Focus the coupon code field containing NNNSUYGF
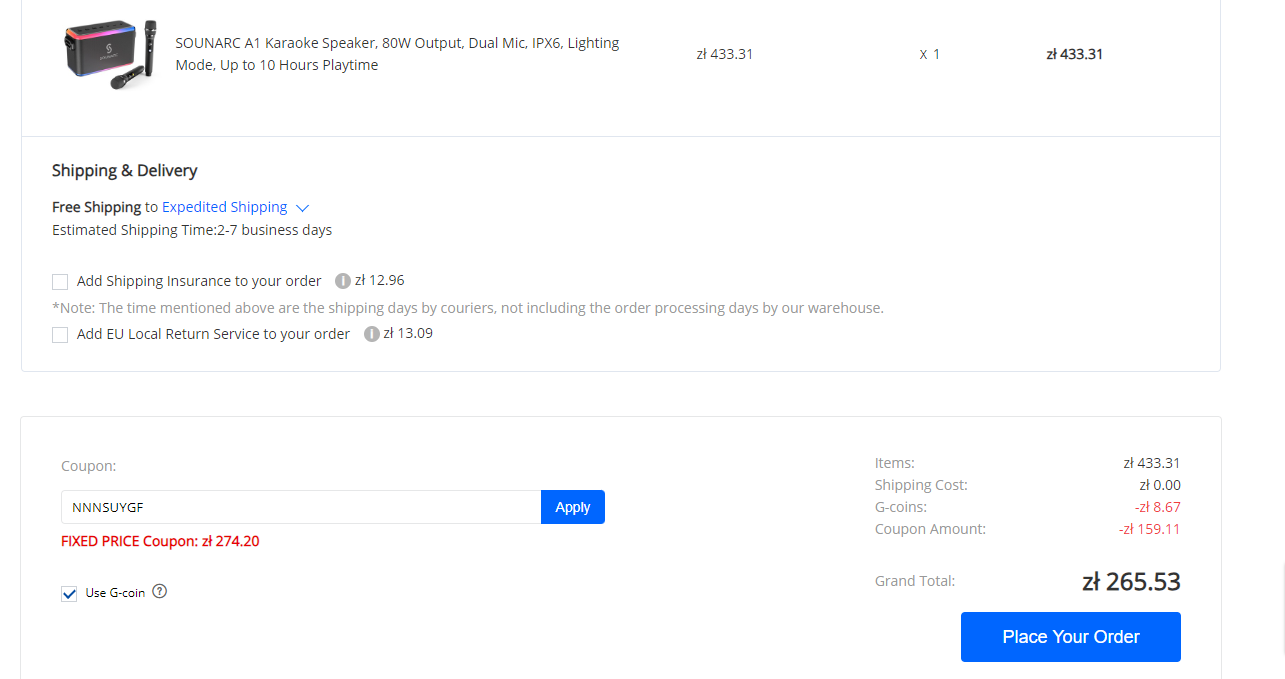 [x=301, y=507]
